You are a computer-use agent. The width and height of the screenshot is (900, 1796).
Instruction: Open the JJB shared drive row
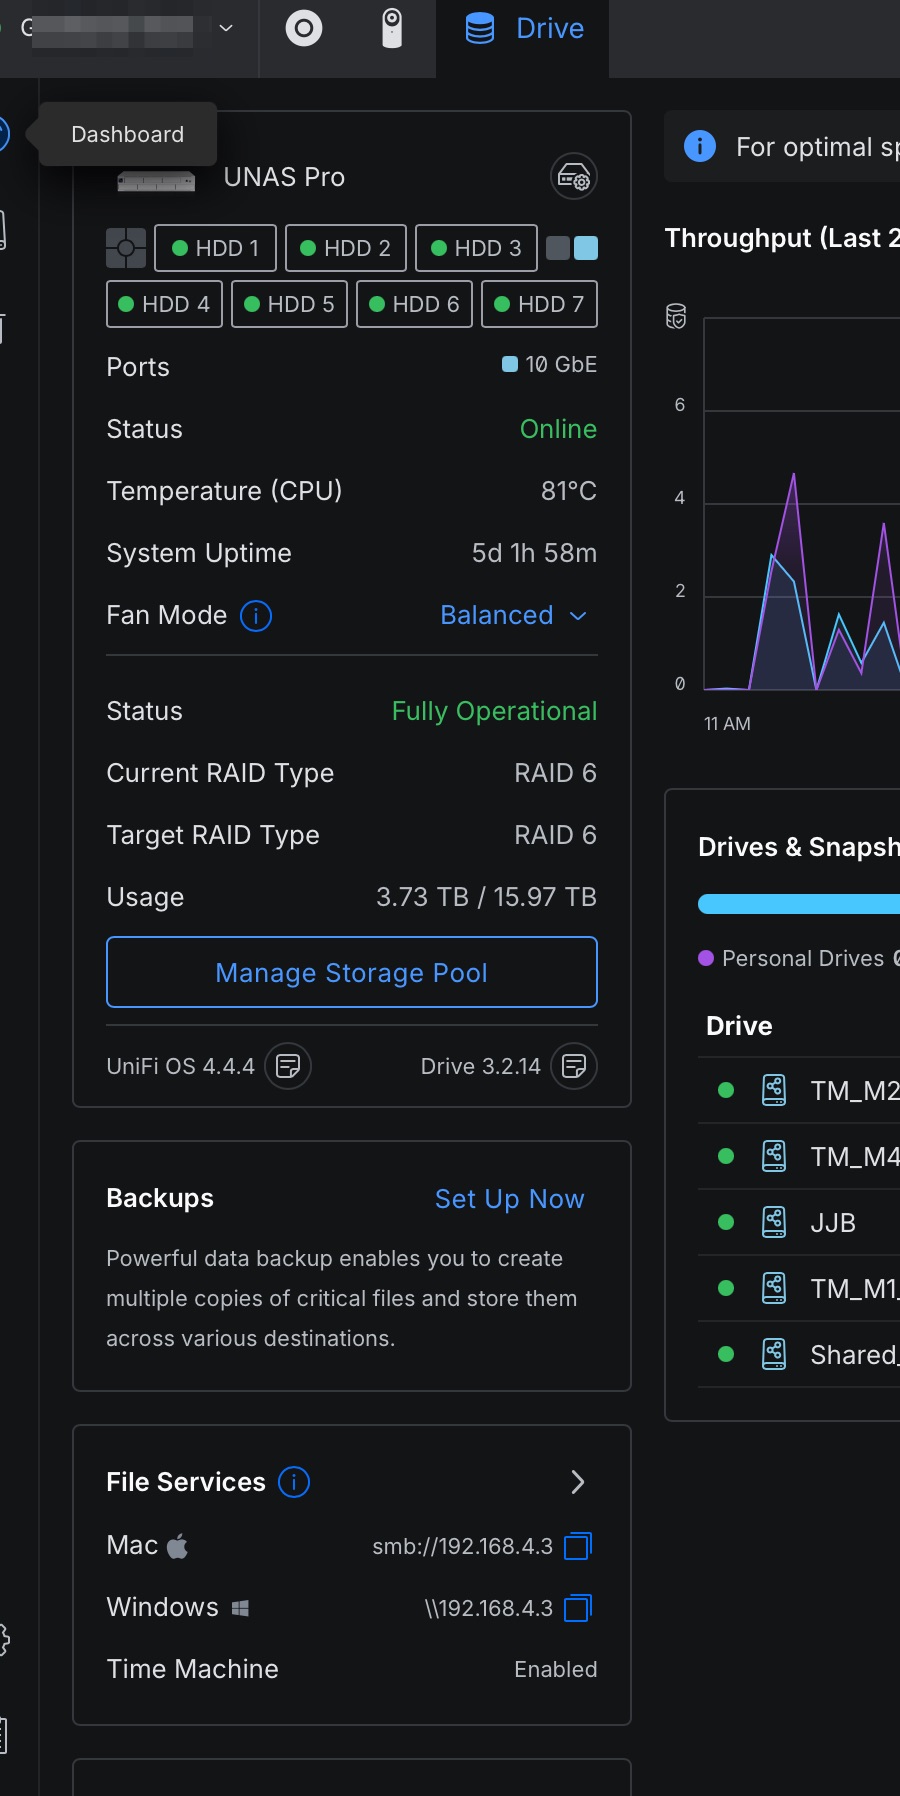tap(832, 1223)
